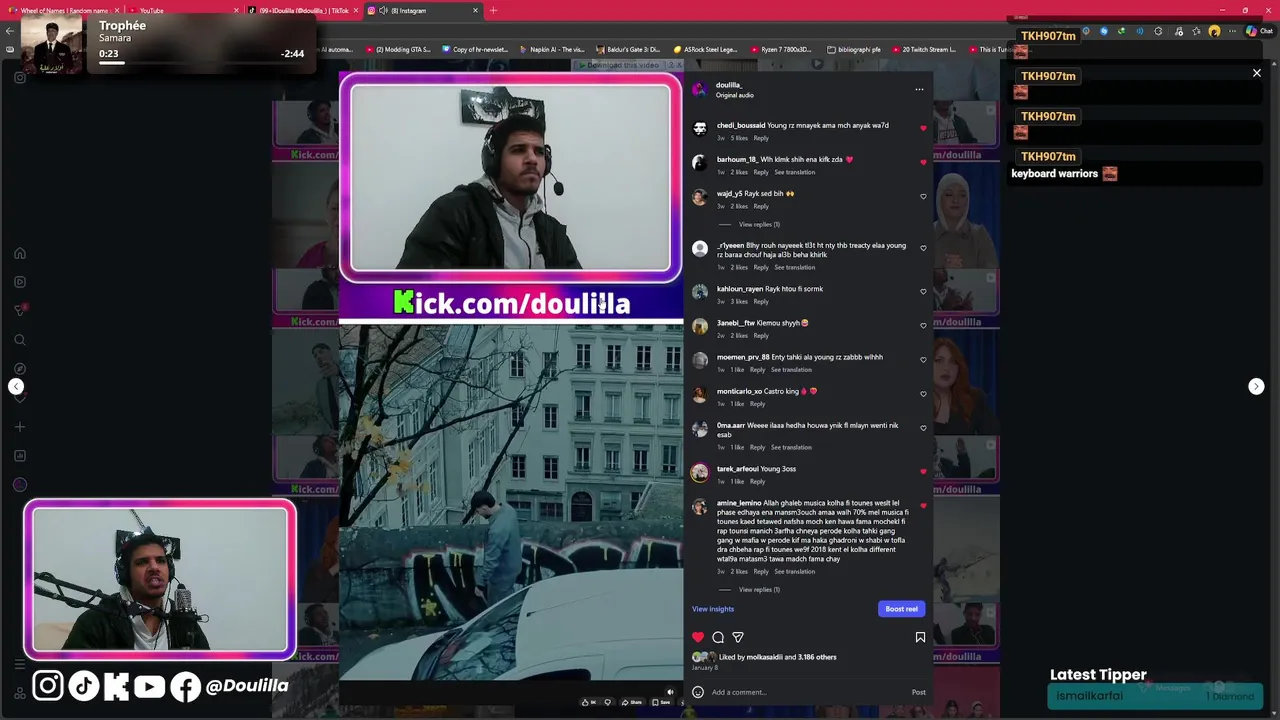Like amine_lemino's comment
The height and width of the screenshot is (720, 1280).
click(923, 506)
